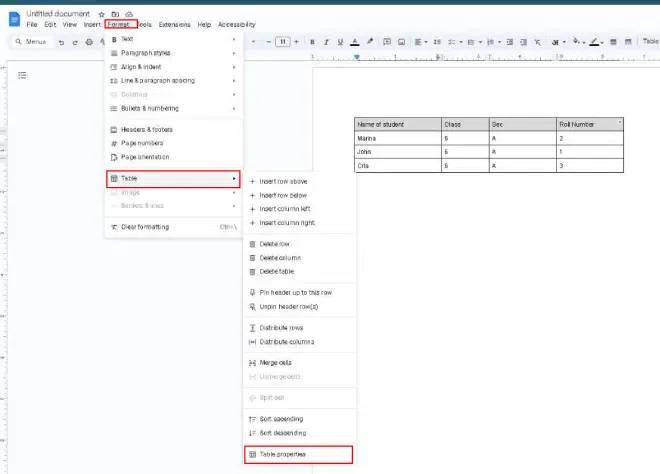660x474 pixels.
Task: Star the Untitled document
Action: [101, 14]
